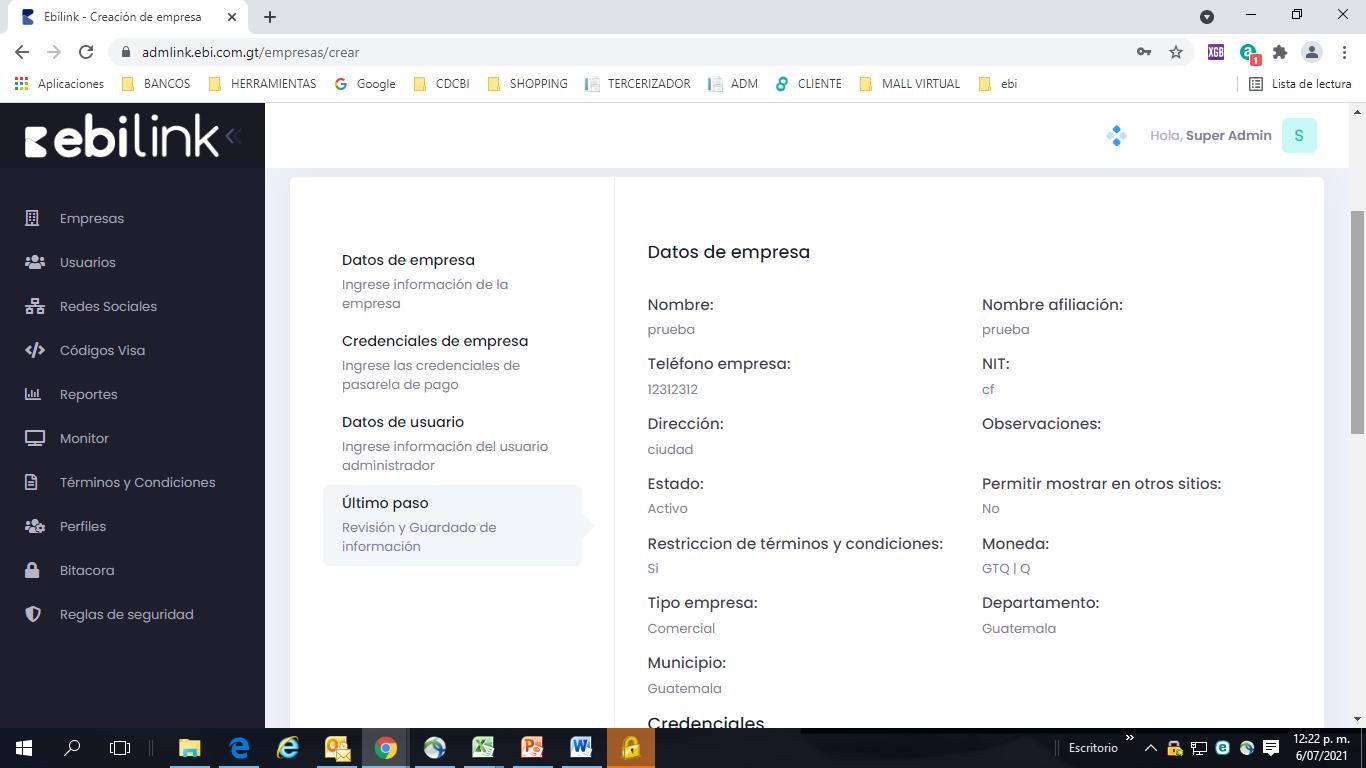Collapse sidebar with double chevron icon

click(233, 136)
